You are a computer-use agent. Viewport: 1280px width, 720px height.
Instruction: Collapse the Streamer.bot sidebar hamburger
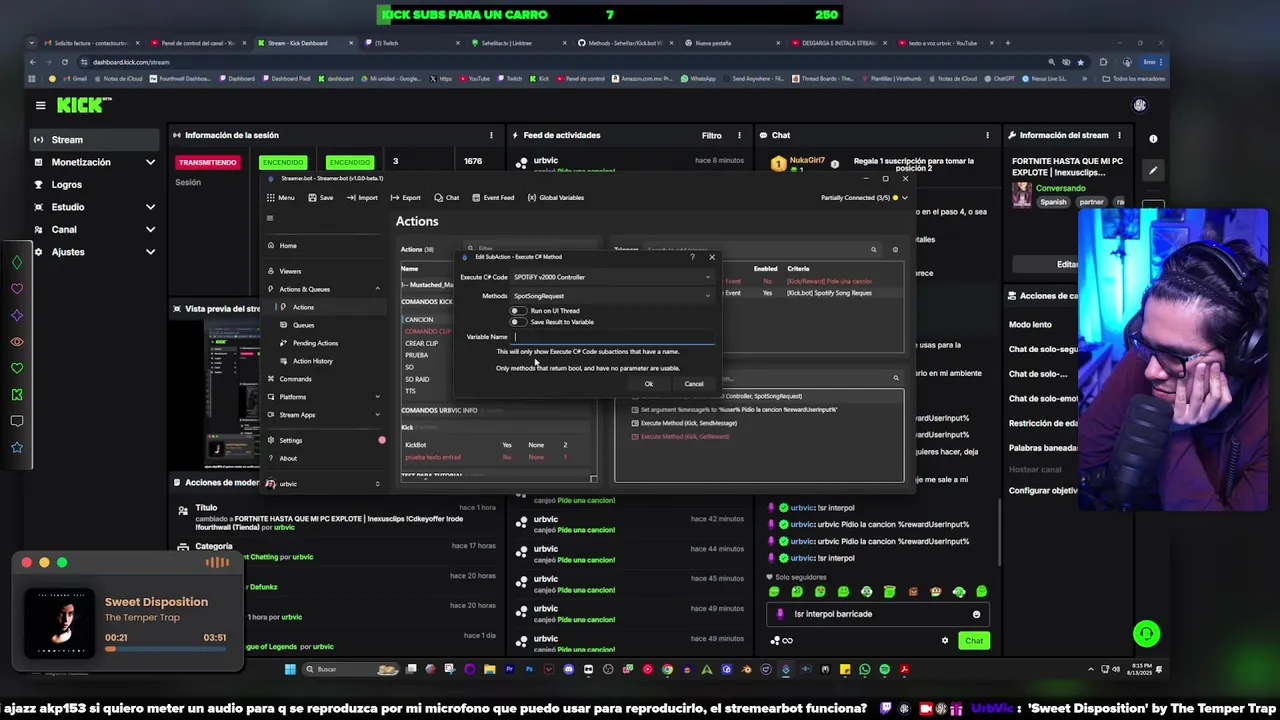pyautogui.click(x=269, y=219)
